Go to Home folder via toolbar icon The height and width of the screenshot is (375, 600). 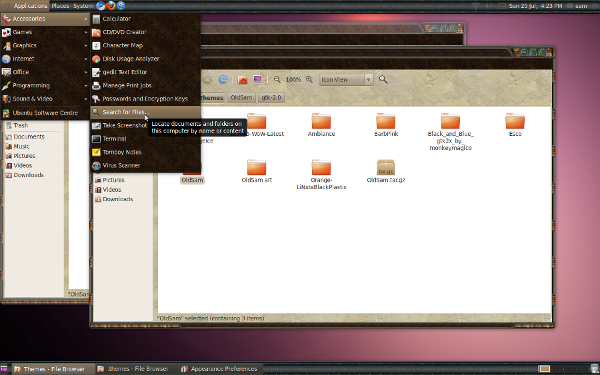click(x=243, y=80)
